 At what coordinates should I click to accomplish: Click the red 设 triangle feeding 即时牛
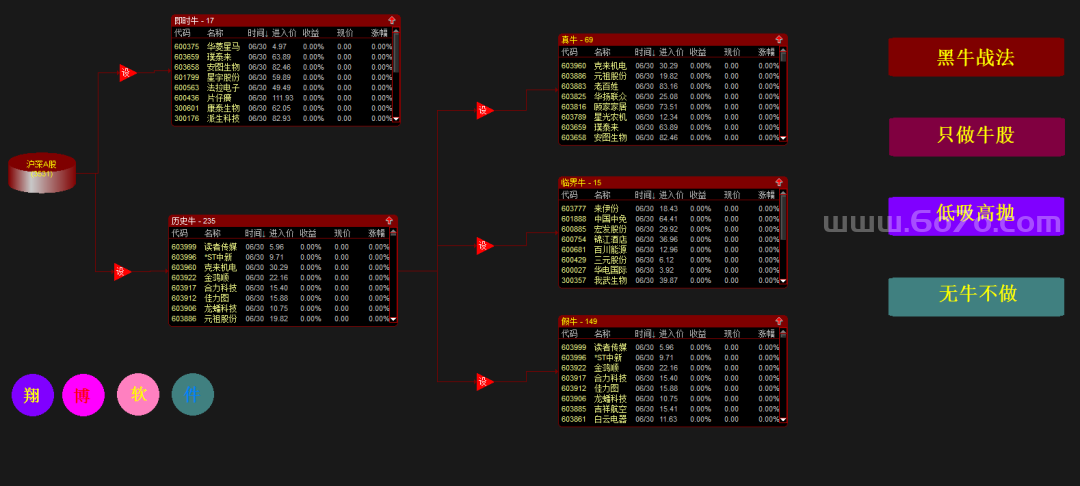click(126, 72)
